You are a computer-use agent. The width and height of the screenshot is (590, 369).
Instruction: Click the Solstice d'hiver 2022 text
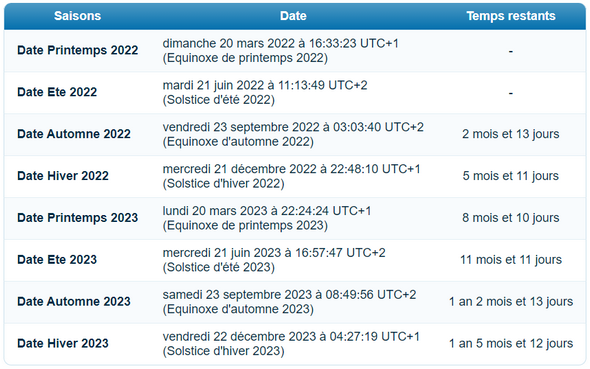tap(224, 184)
